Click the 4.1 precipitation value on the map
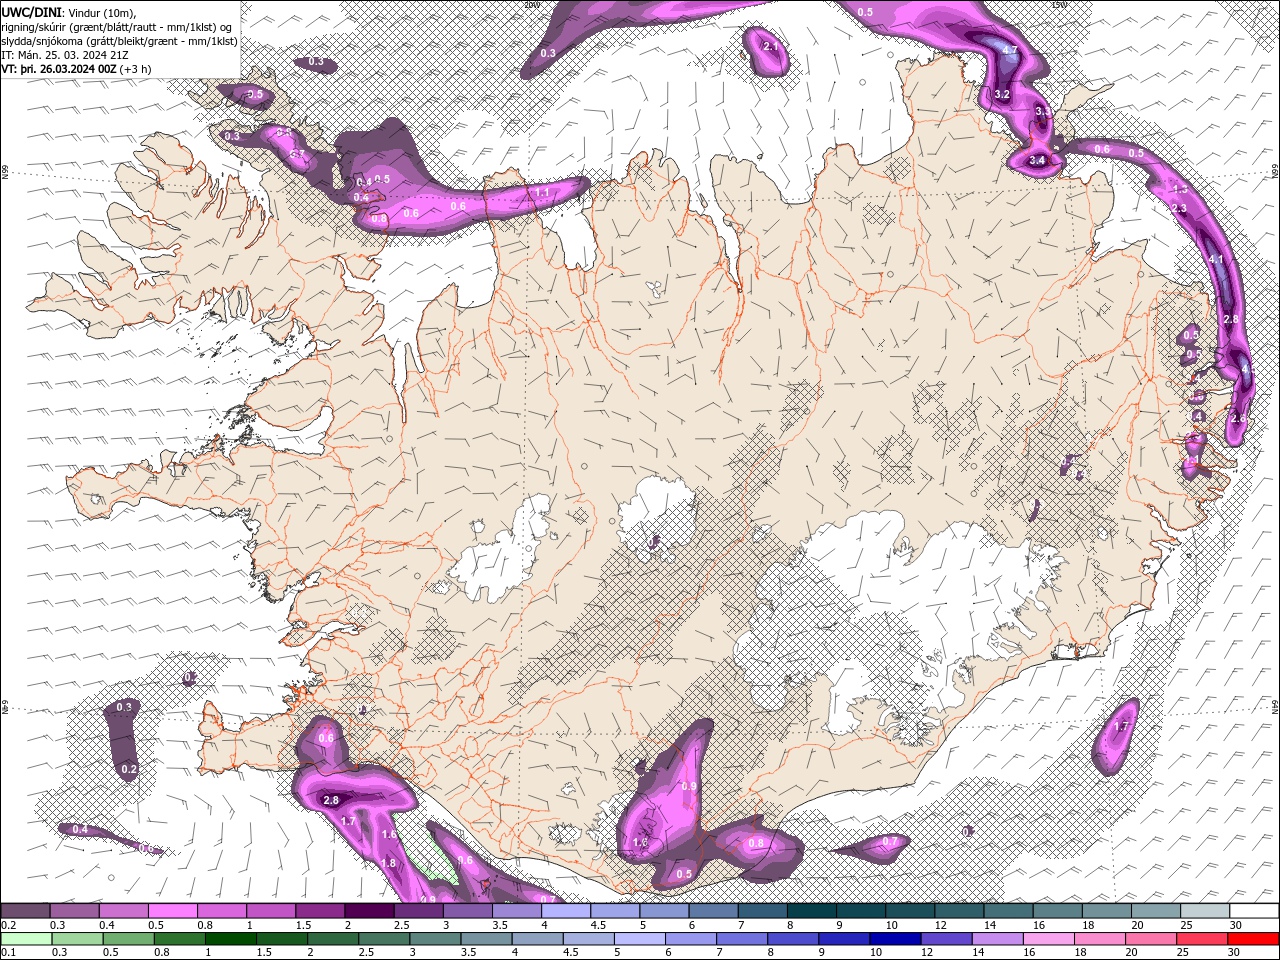Viewport: 1280px width, 960px height. point(1216,259)
